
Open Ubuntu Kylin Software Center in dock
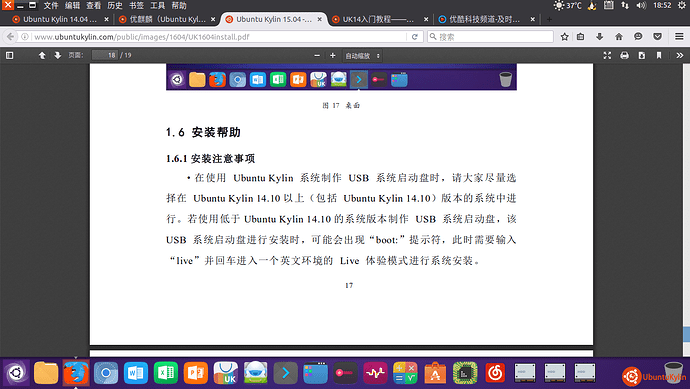[x=226, y=373]
